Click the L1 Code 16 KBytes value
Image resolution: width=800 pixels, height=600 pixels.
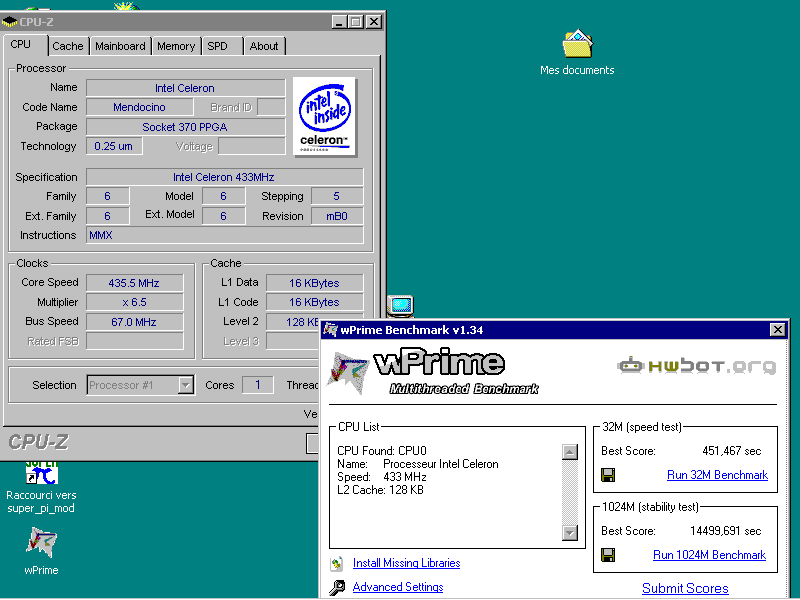(314, 302)
